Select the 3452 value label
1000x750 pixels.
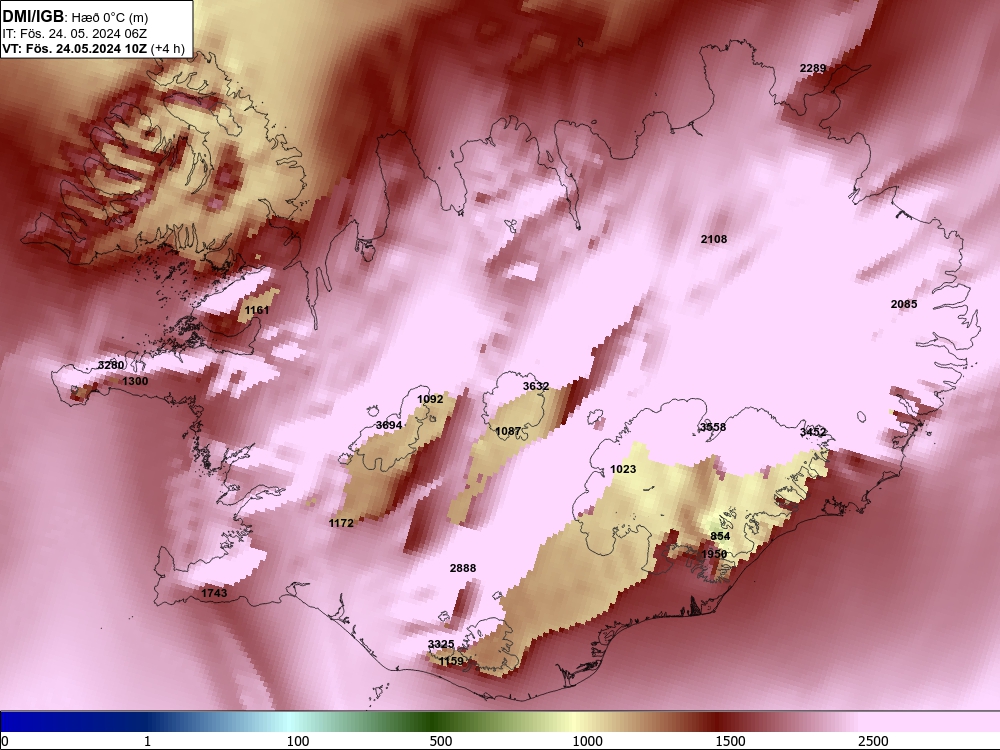pyautogui.click(x=813, y=432)
